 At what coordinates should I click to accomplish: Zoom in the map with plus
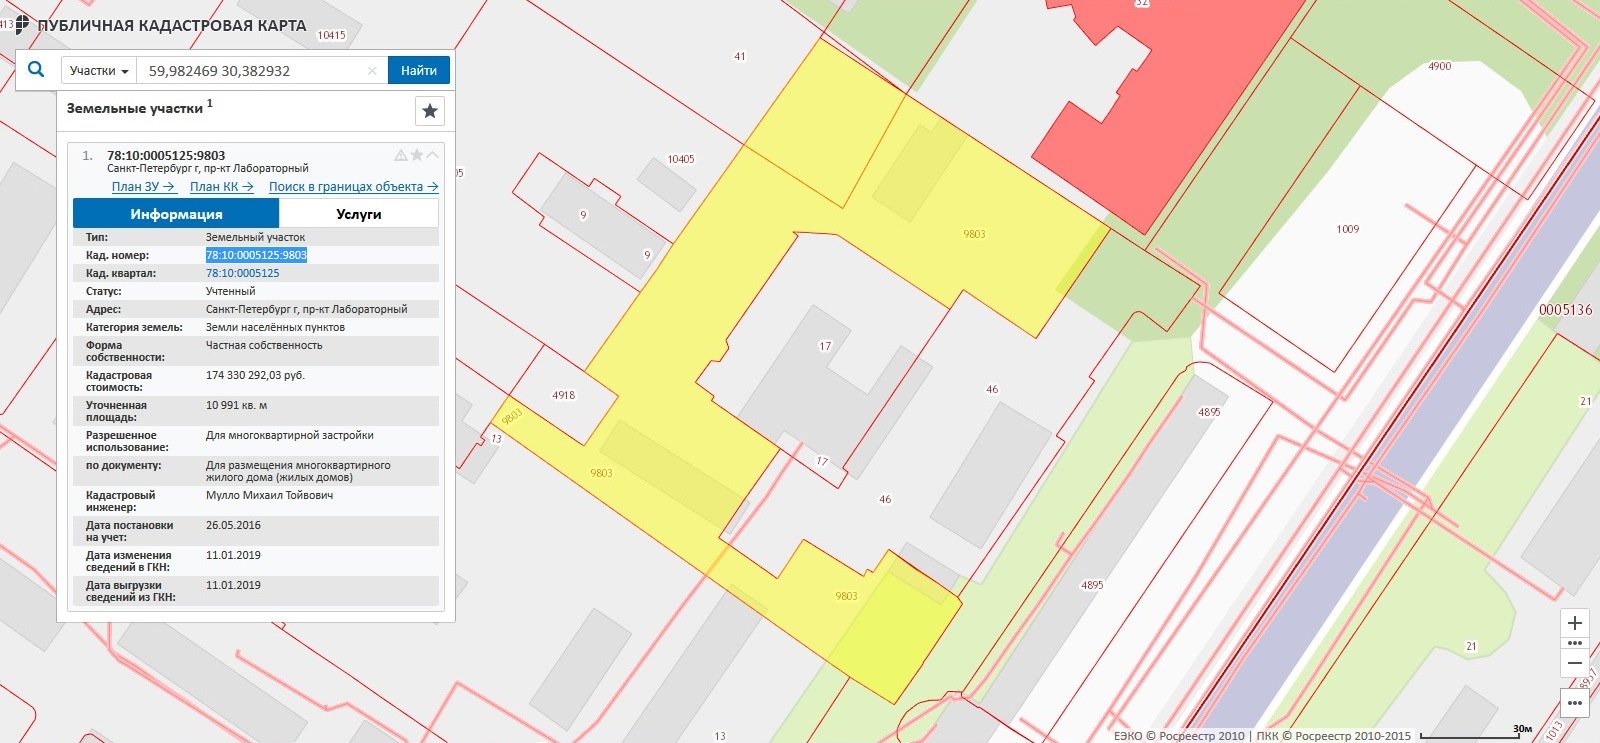pyautogui.click(x=1575, y=623)
